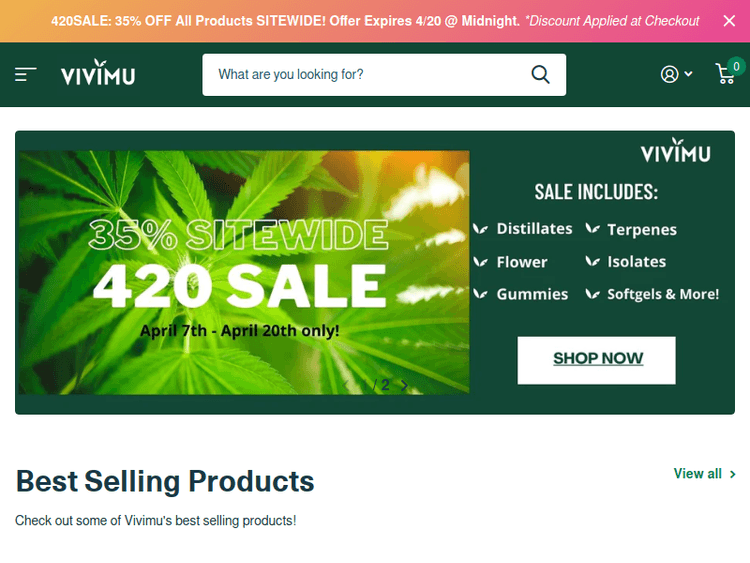Focus the 'What are you looking for?' search field

point(366,75)
